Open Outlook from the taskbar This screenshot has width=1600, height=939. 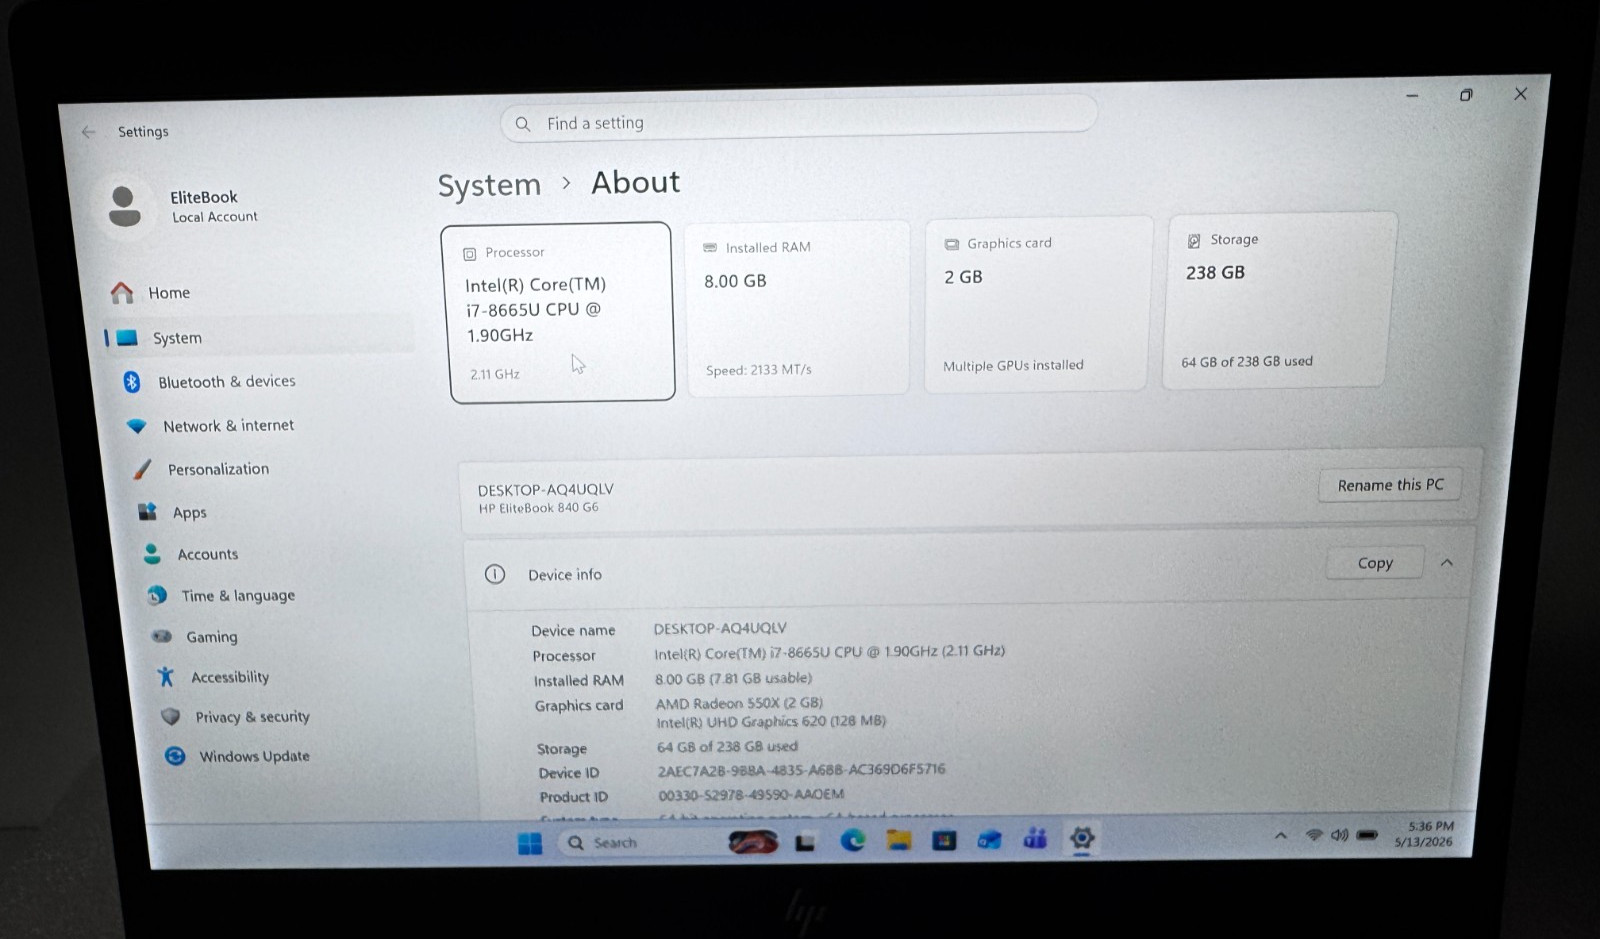[990, 839]
